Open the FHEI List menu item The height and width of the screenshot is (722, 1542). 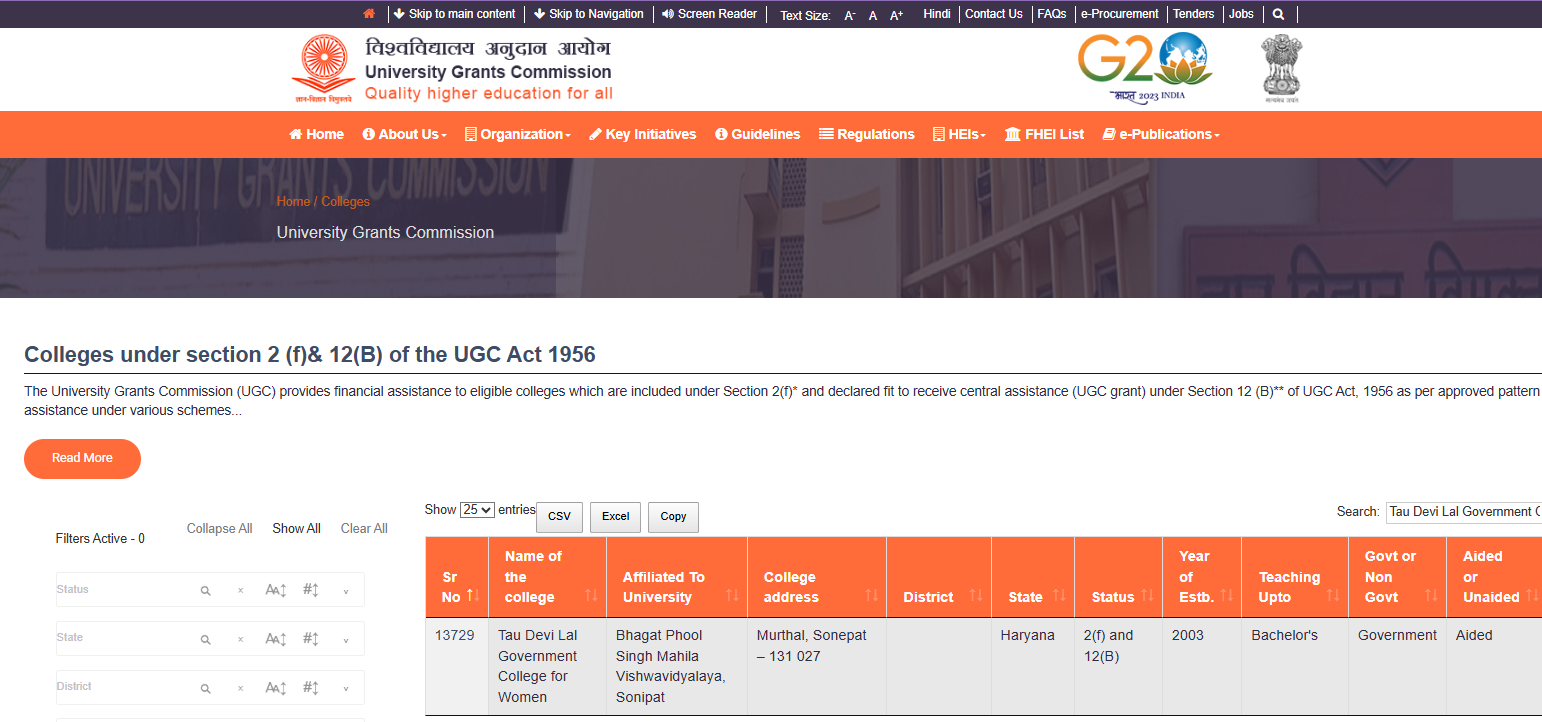point(1044,134)
